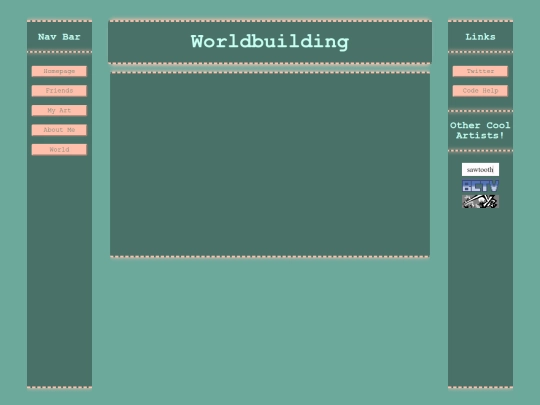The width and height of the screenshot is (540, 405).
Task: Click the sawtooth artist badge
Action: [480, 169]
